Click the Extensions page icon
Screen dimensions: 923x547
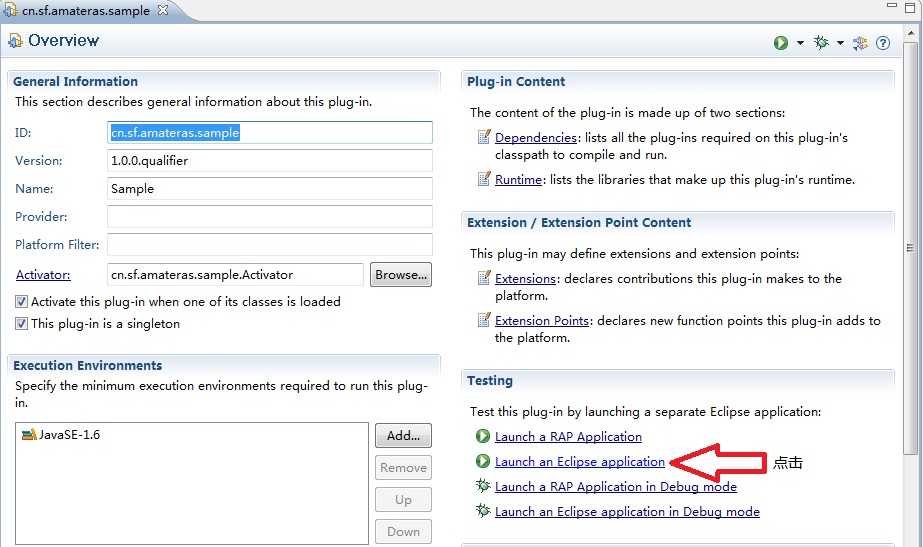pos(483,278)
